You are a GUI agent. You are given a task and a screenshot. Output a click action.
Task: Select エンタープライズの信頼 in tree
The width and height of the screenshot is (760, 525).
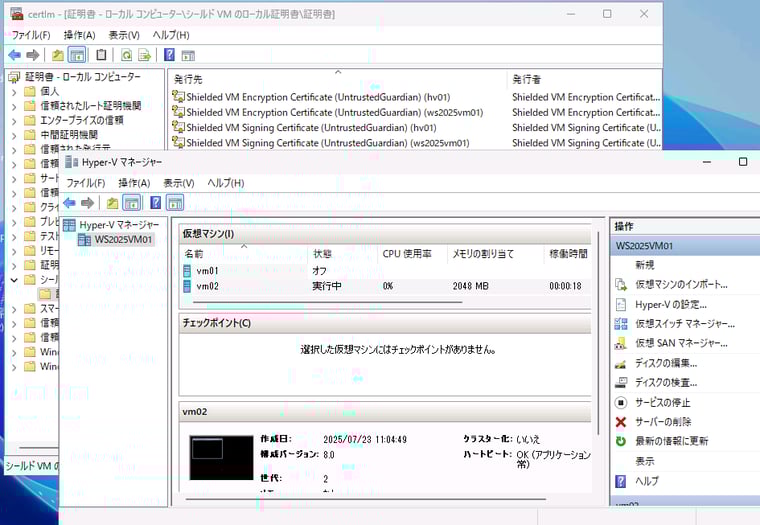(81, 120)
